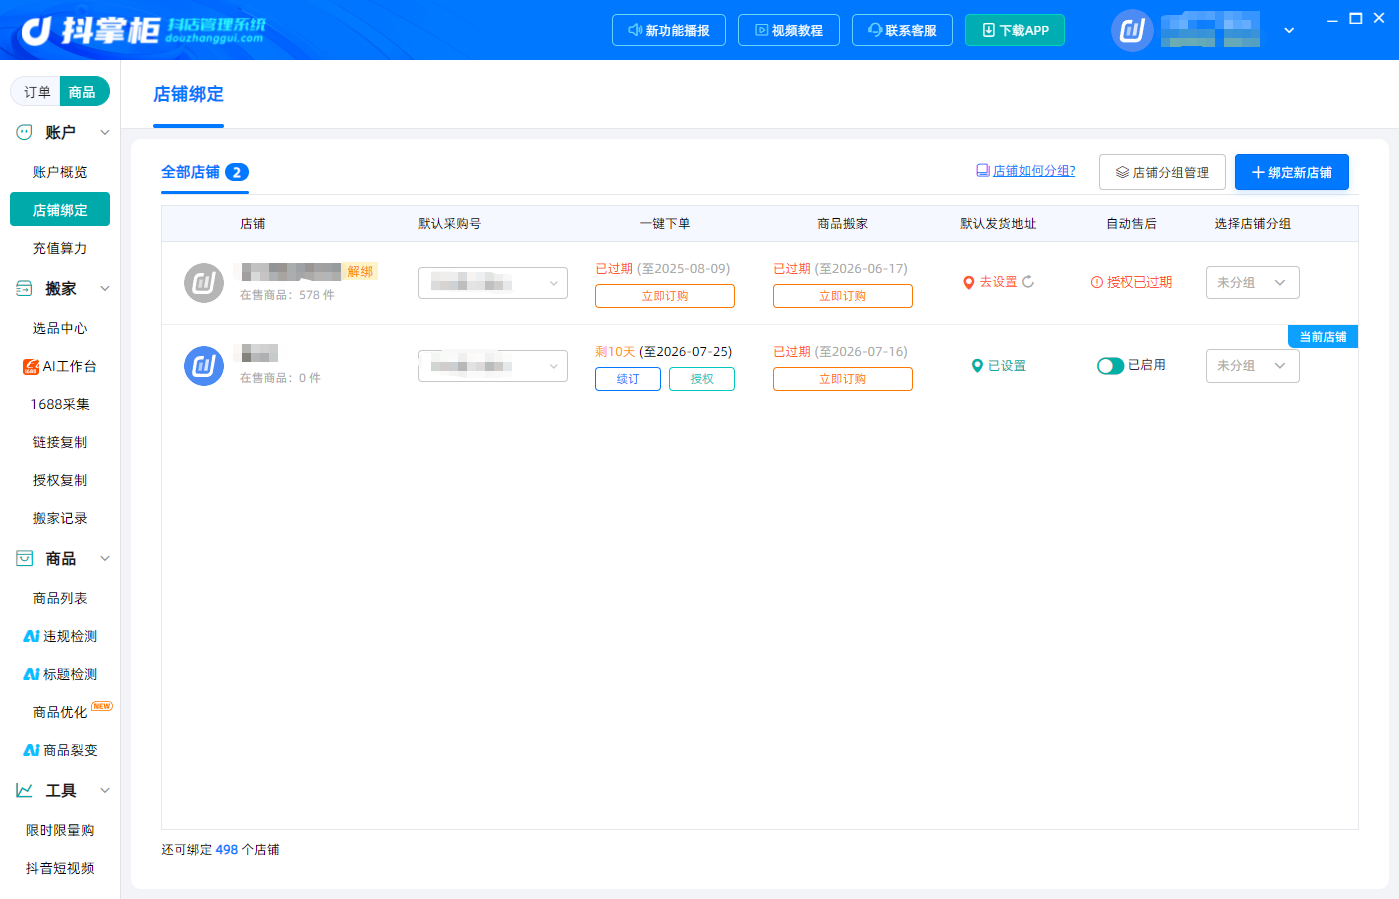Open AI工作台 from the sidebar
This screenshot has height=899, width=1399.
coord(60,366)
